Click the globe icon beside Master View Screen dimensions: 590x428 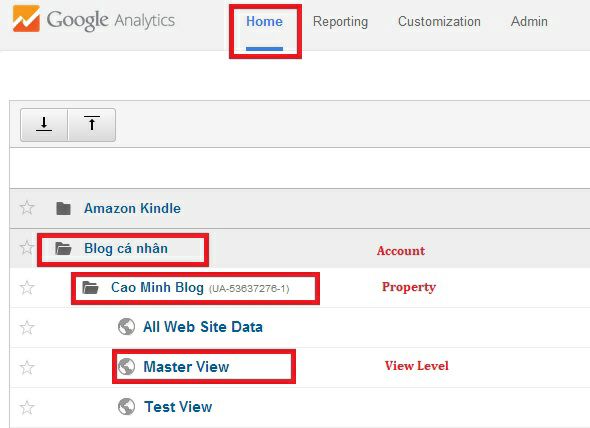click(x=126, y=367)
